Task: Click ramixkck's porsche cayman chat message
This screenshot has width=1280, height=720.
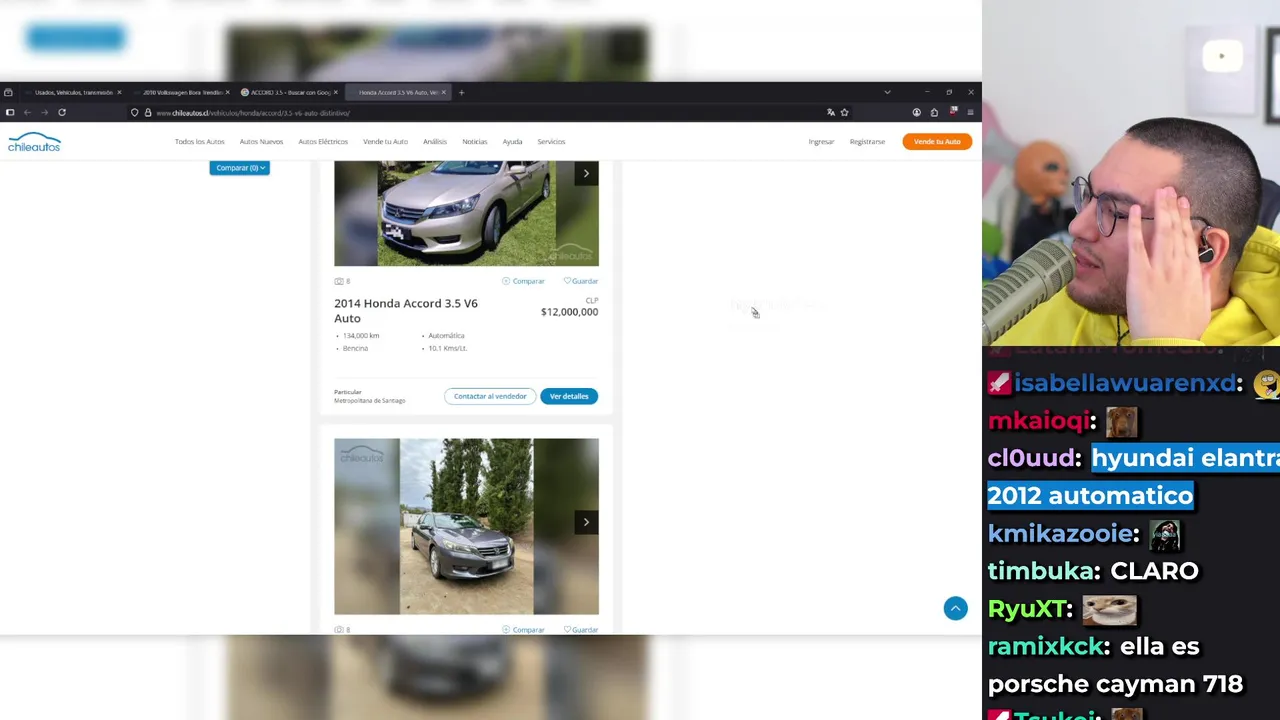Action: click(x=1116, y=665)
